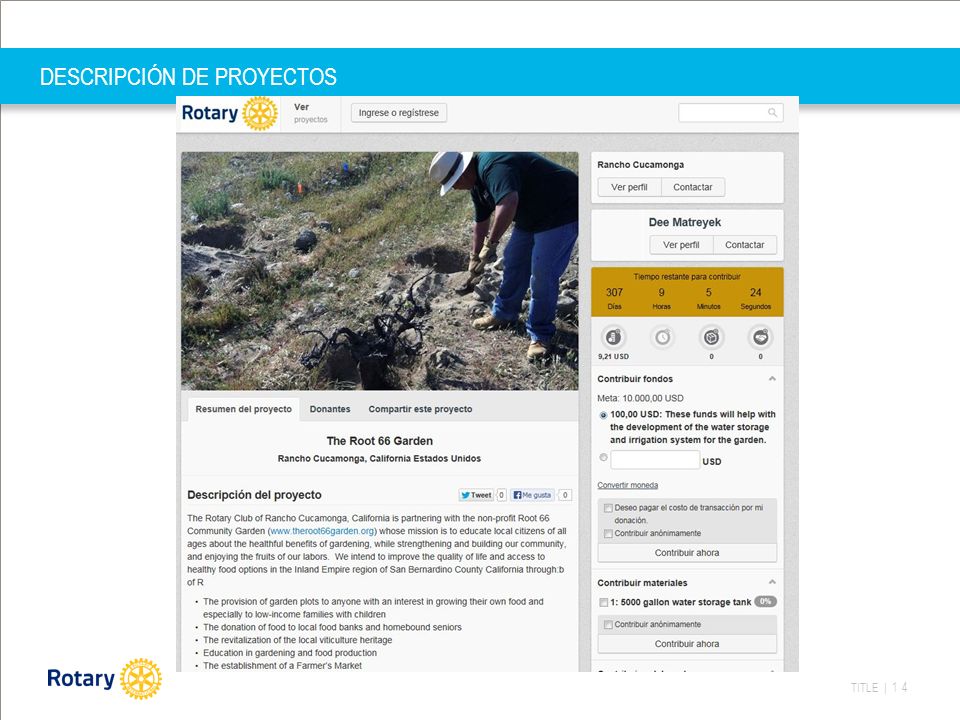Click the custom USD amount input field
The height and width of the screenshot is (720, 960).
(655, 460)
